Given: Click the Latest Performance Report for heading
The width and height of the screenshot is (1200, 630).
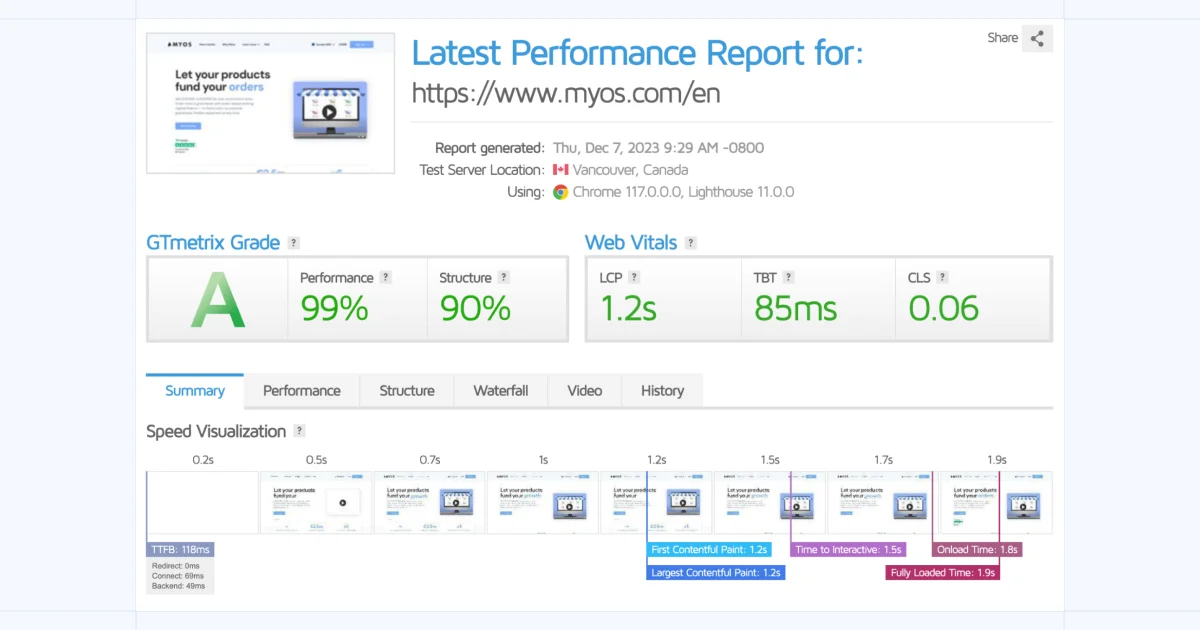Looking at the screenshot, I should 637,53.
